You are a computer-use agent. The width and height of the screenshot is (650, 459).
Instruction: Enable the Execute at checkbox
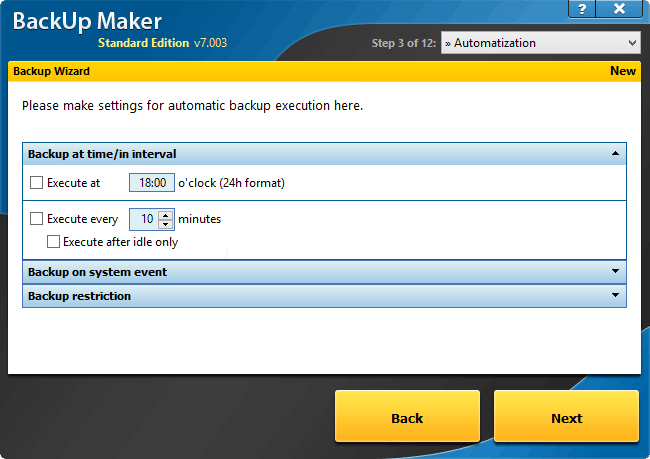point(36,182)
